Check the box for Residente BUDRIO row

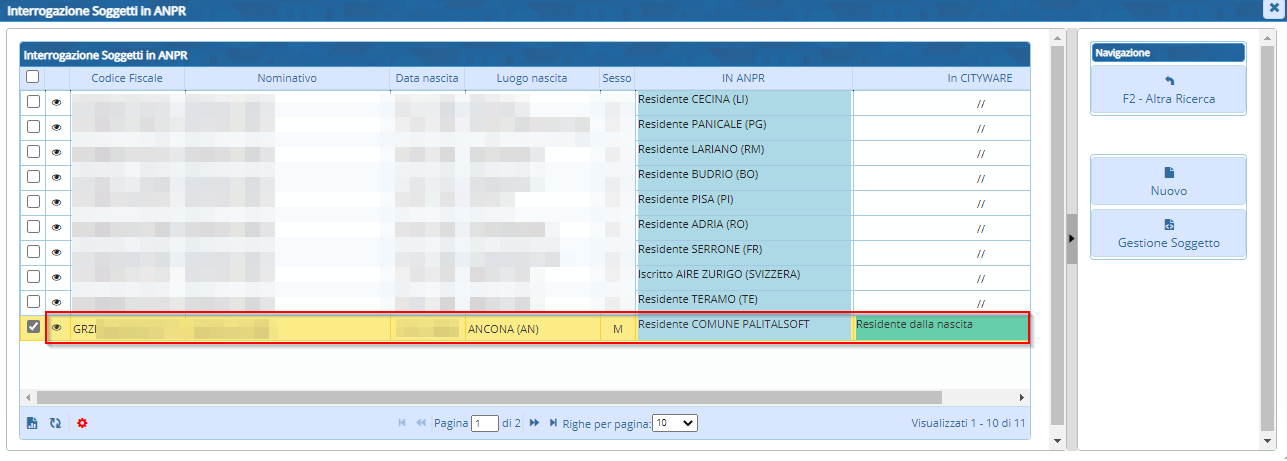coord(33,176)
